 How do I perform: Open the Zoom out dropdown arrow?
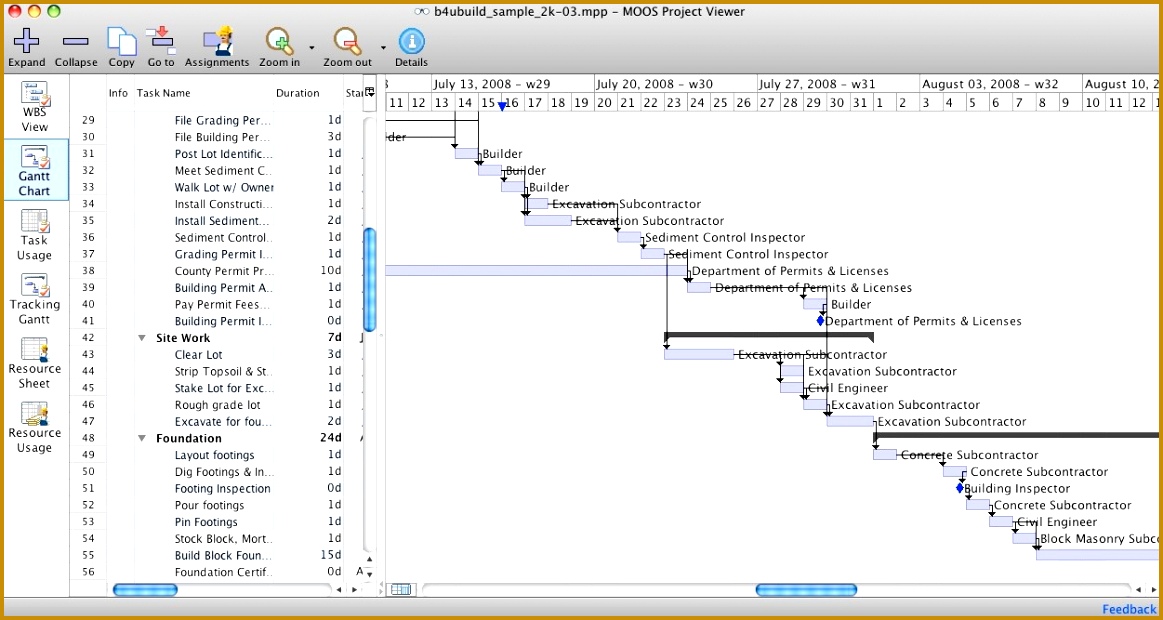[x=381, y=45]
